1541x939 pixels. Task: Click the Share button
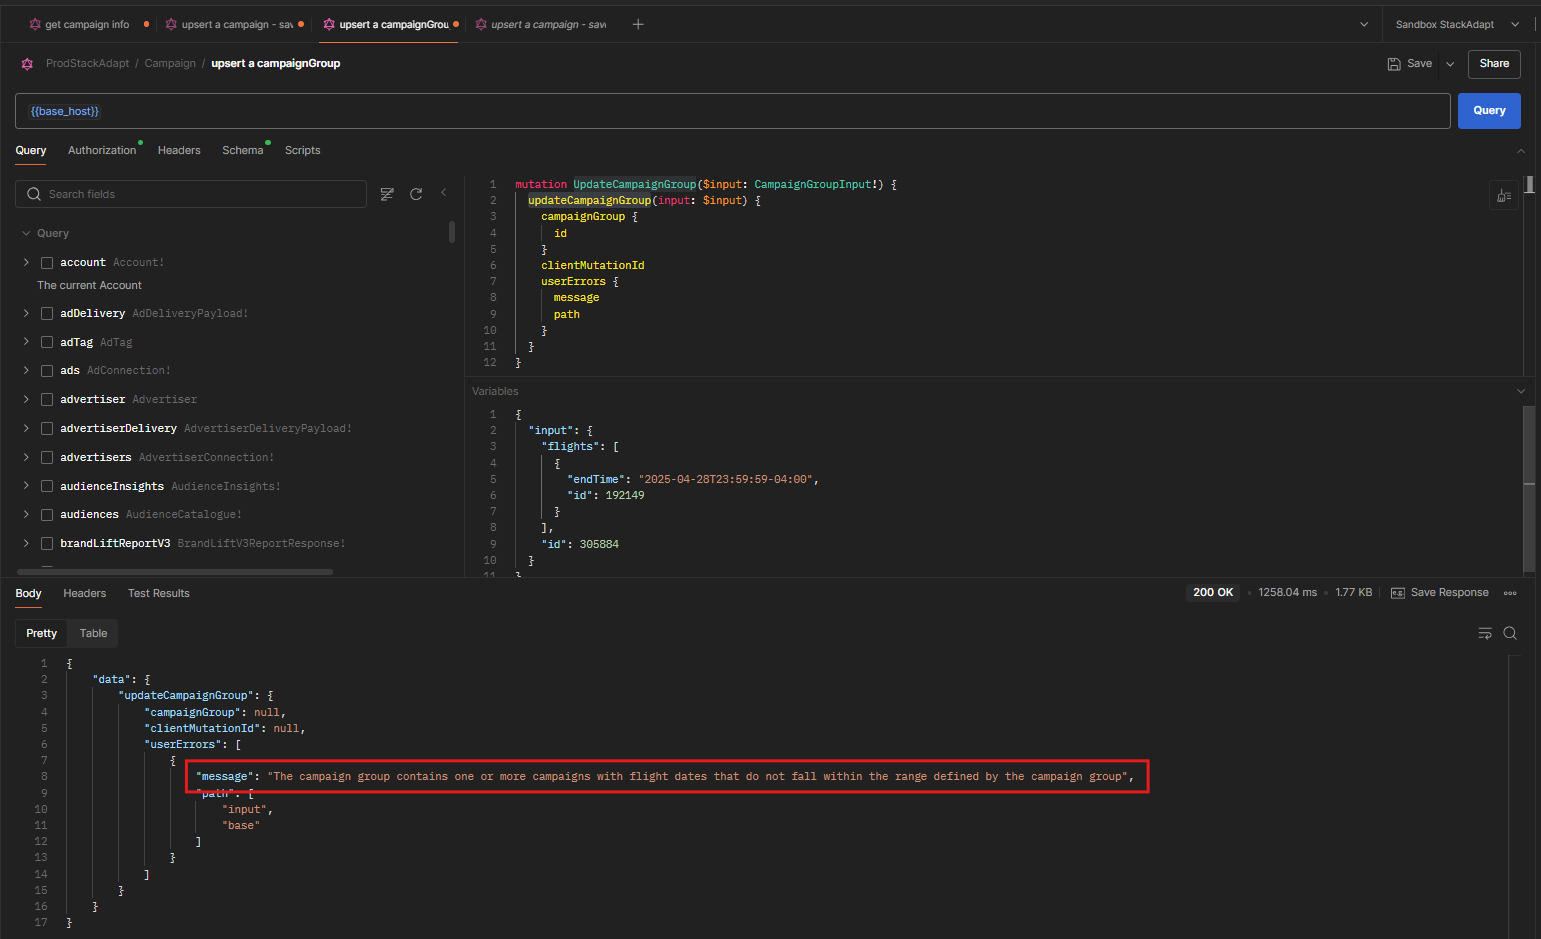point(1494,64)
